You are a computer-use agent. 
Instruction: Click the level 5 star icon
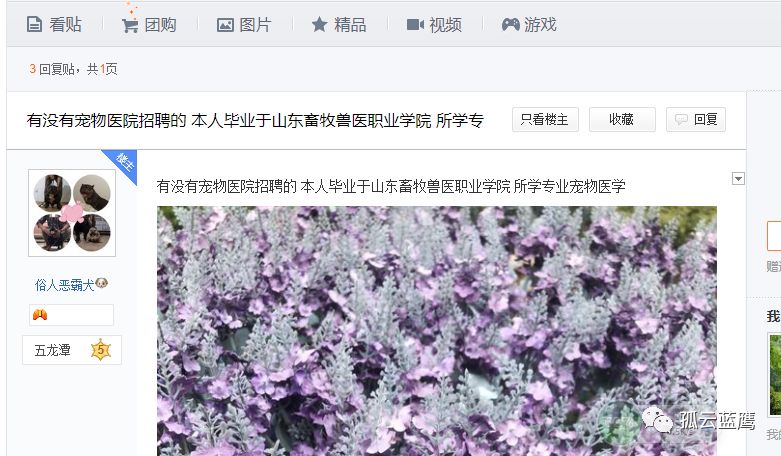click(x=101, y=350)
